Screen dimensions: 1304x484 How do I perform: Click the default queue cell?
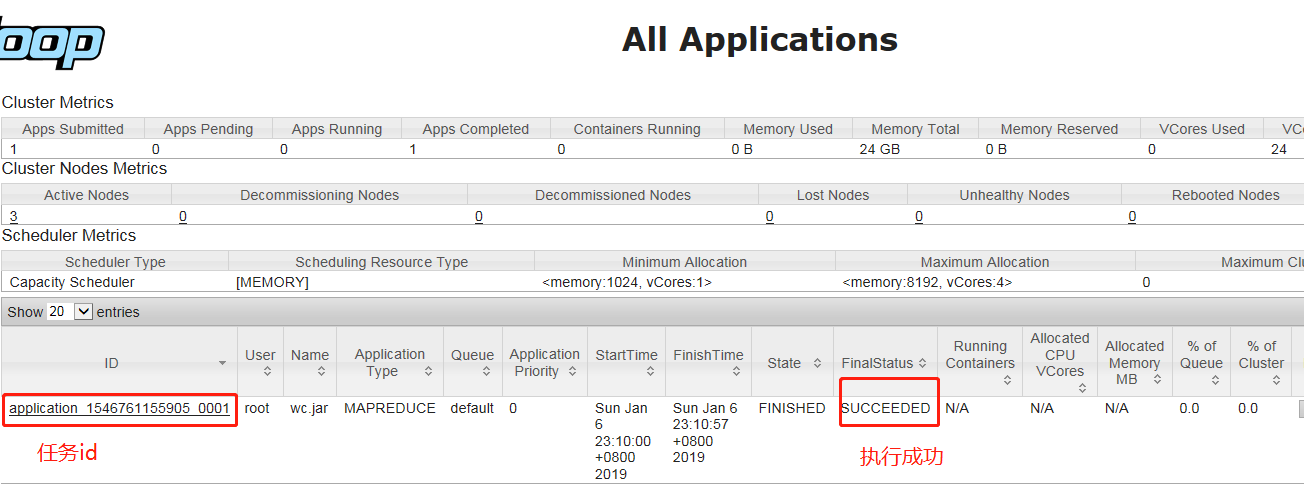point(472,408)
